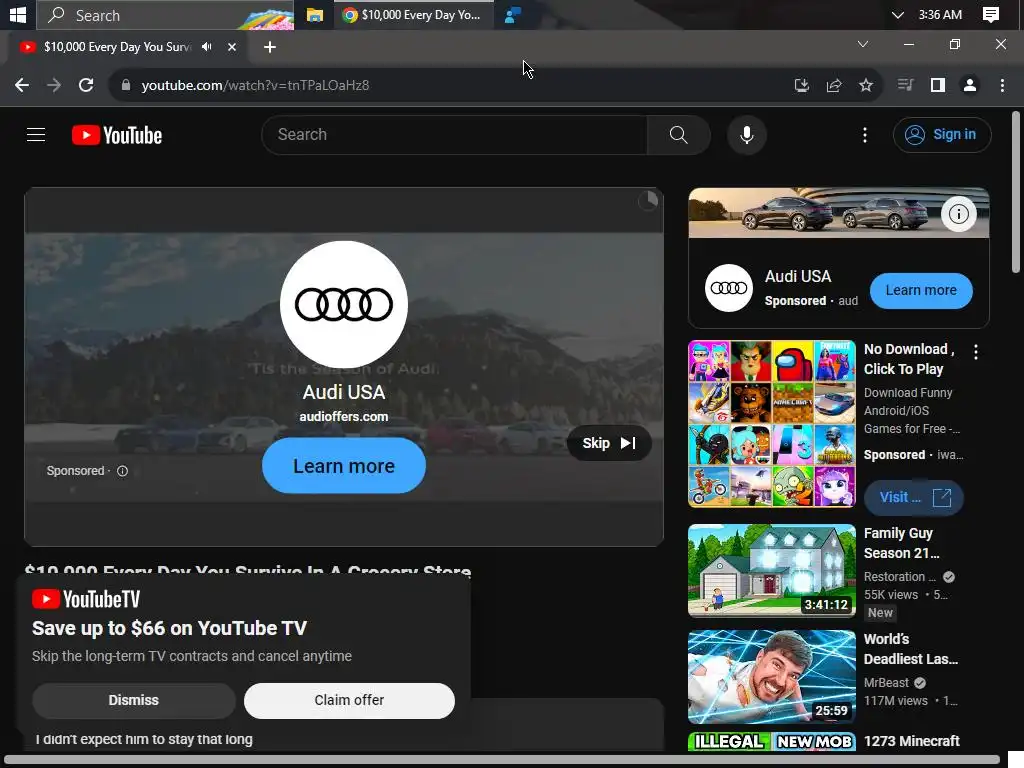
Task: Click the YouTube search magnifier button
Action: [x=679, y=135]
